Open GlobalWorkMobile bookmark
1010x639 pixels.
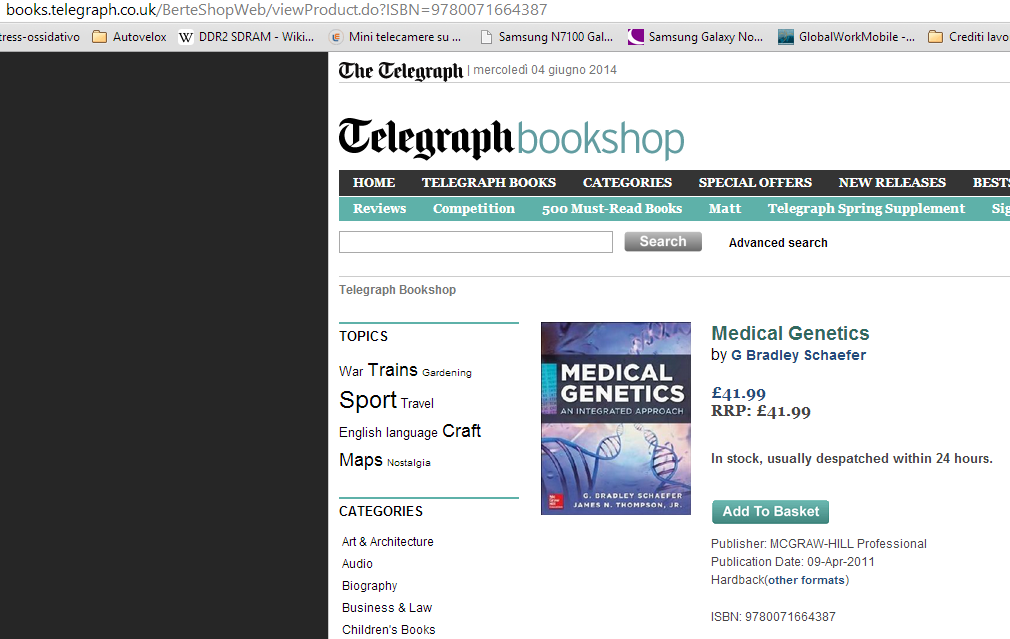(846, 37)
